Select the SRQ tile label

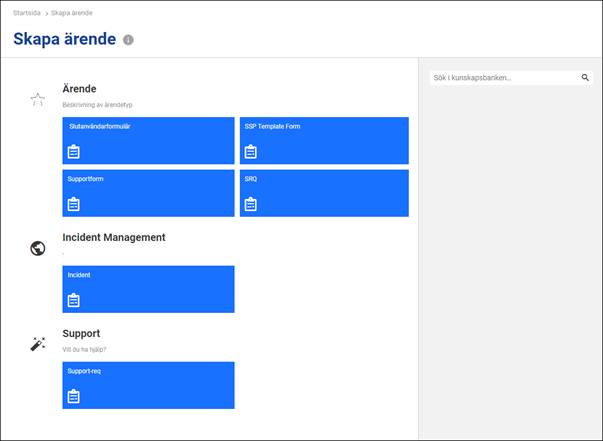250,179
